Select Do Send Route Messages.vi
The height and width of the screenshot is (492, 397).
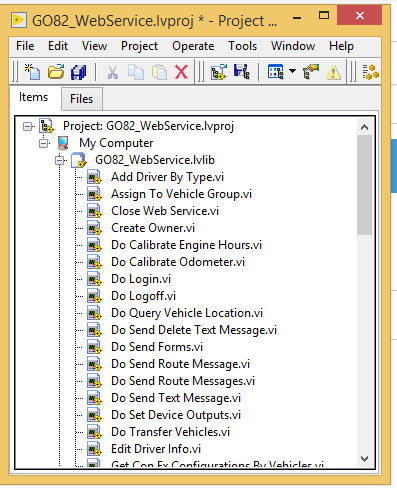183,381
